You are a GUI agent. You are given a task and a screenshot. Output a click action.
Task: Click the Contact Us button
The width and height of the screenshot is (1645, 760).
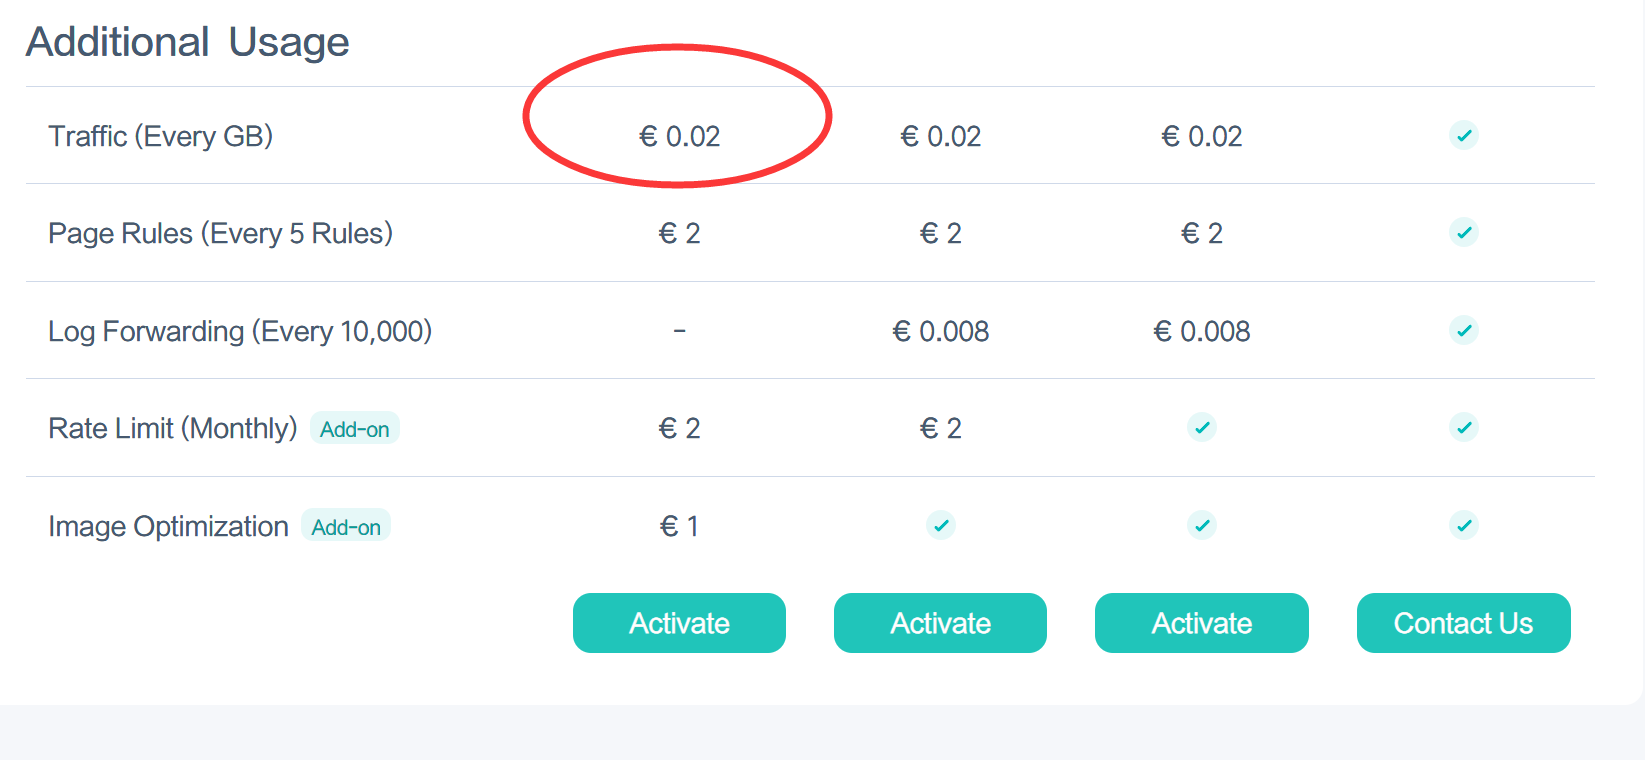1463,623
